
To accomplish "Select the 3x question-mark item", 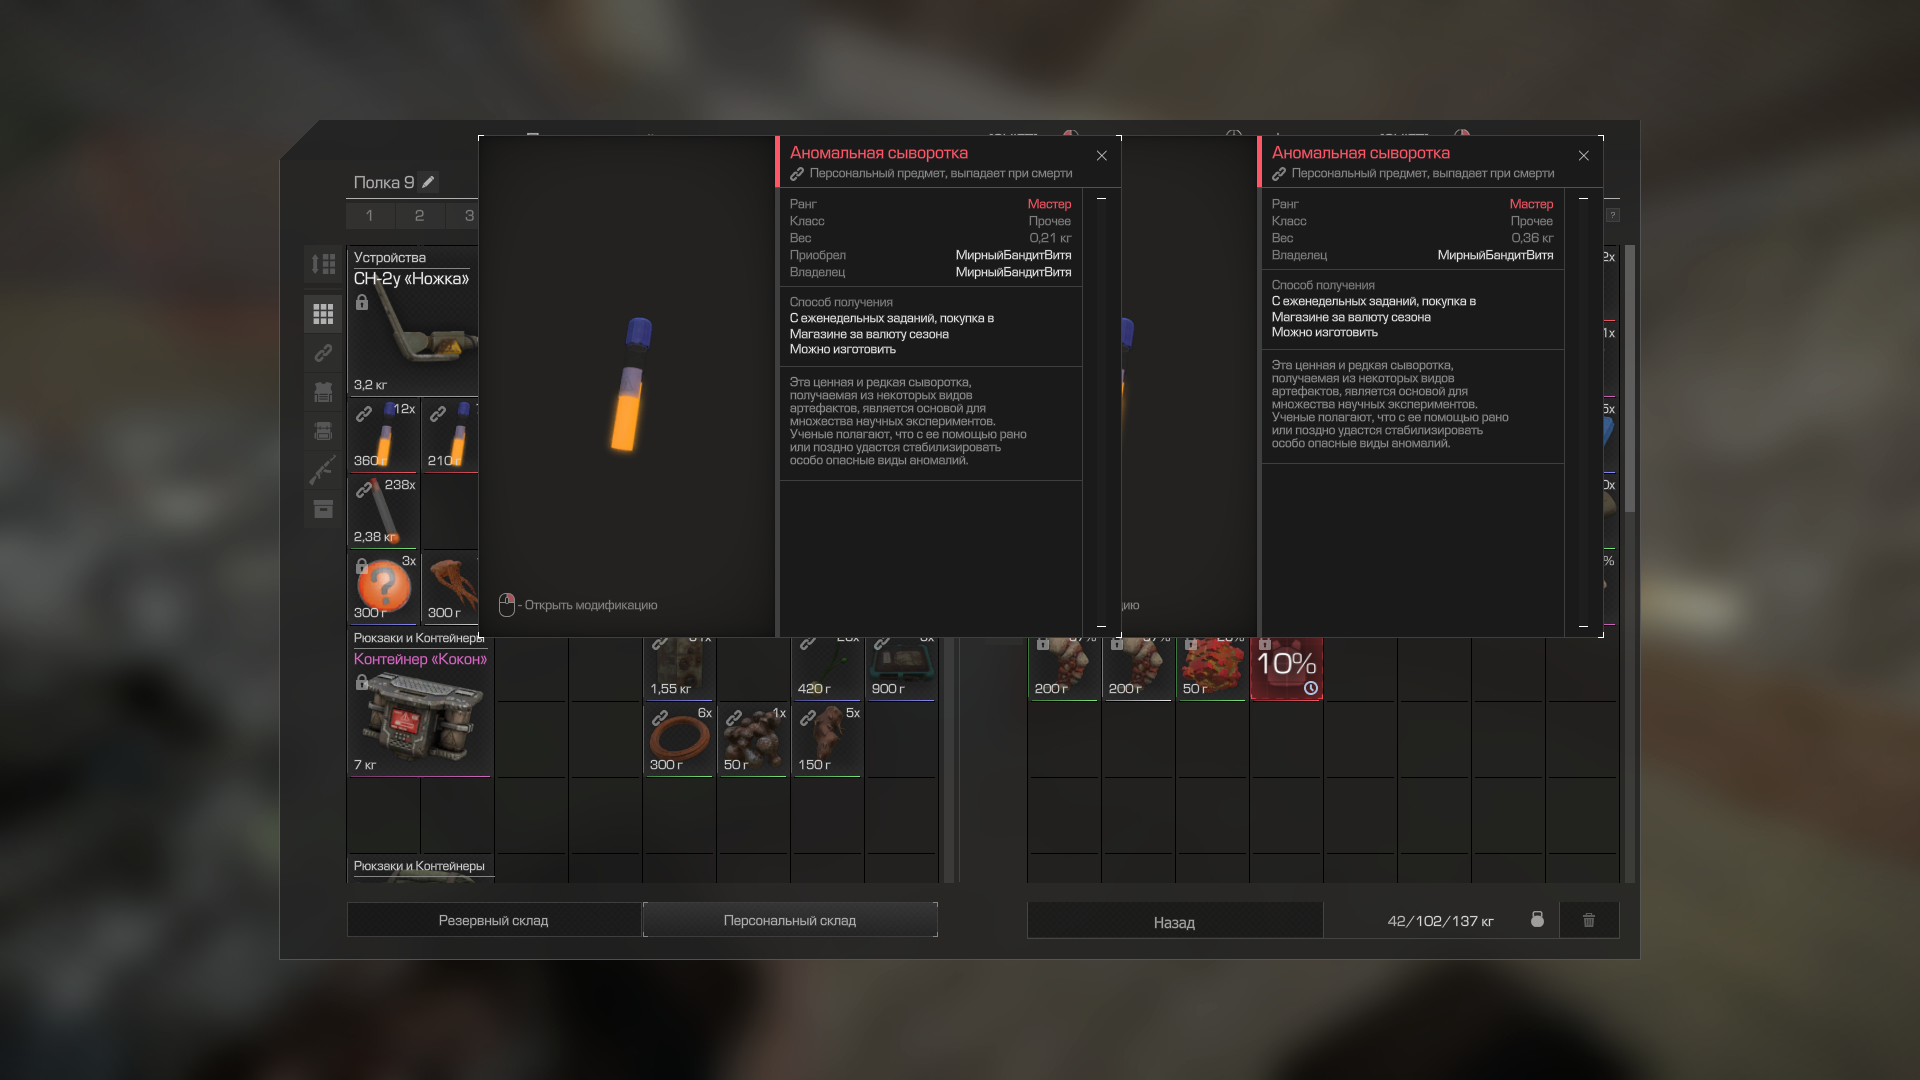I will coord(383,587).
